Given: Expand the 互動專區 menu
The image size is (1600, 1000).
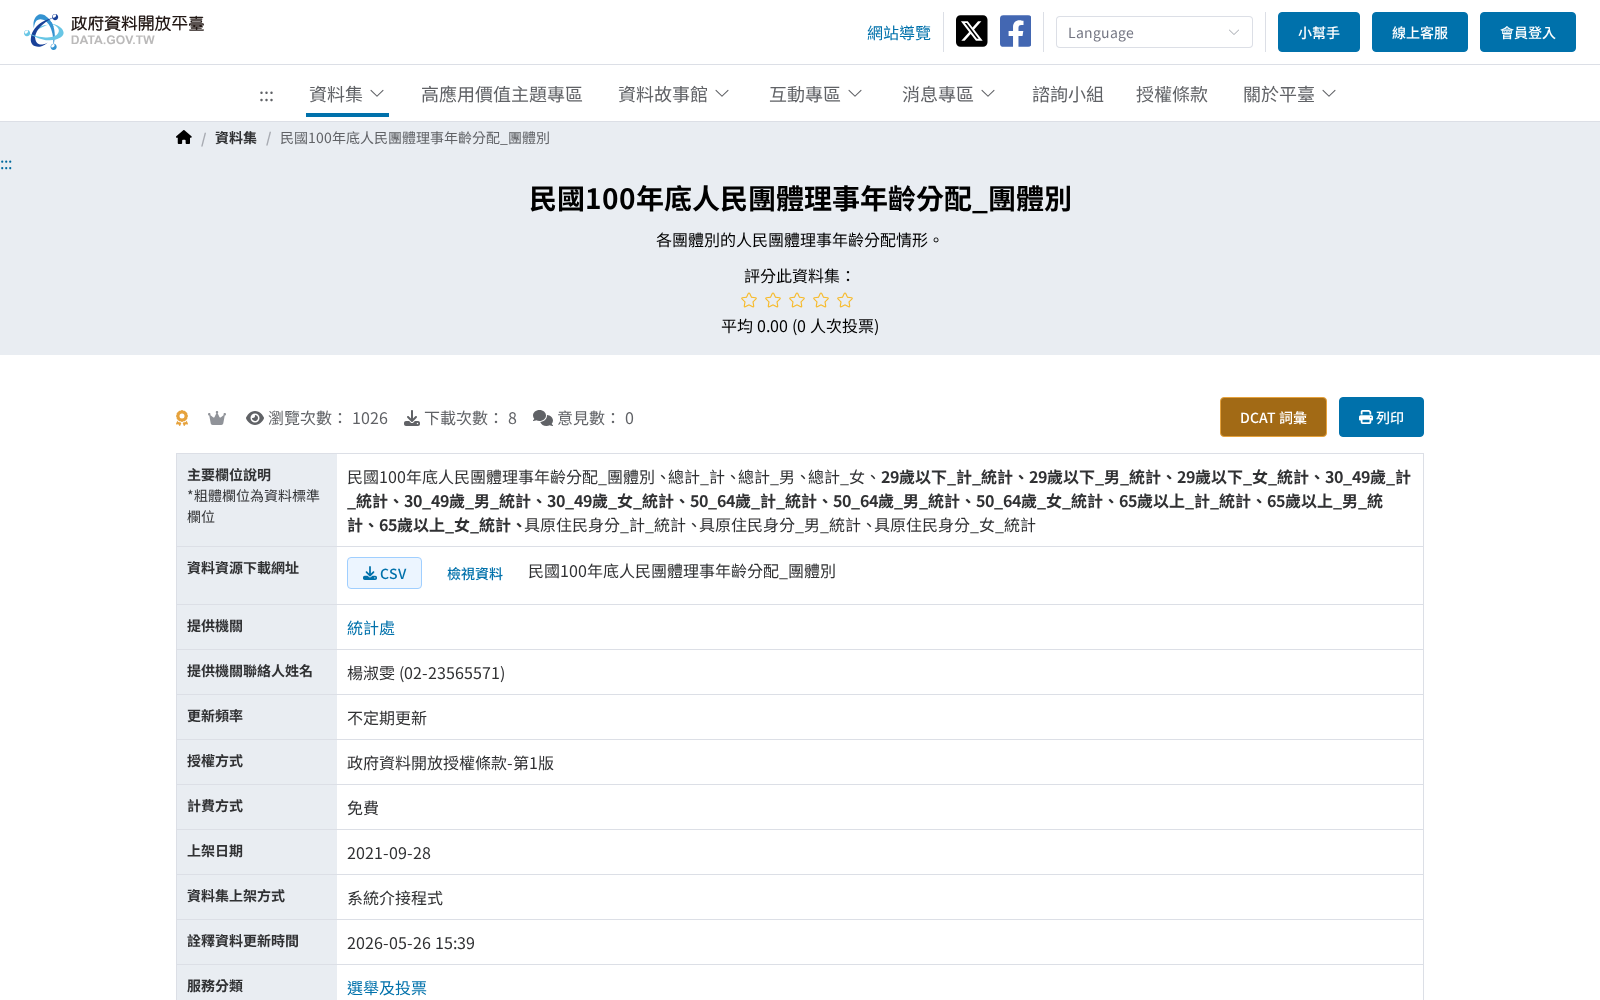Looking at the screenshot, I should click(x=816, y=94).
